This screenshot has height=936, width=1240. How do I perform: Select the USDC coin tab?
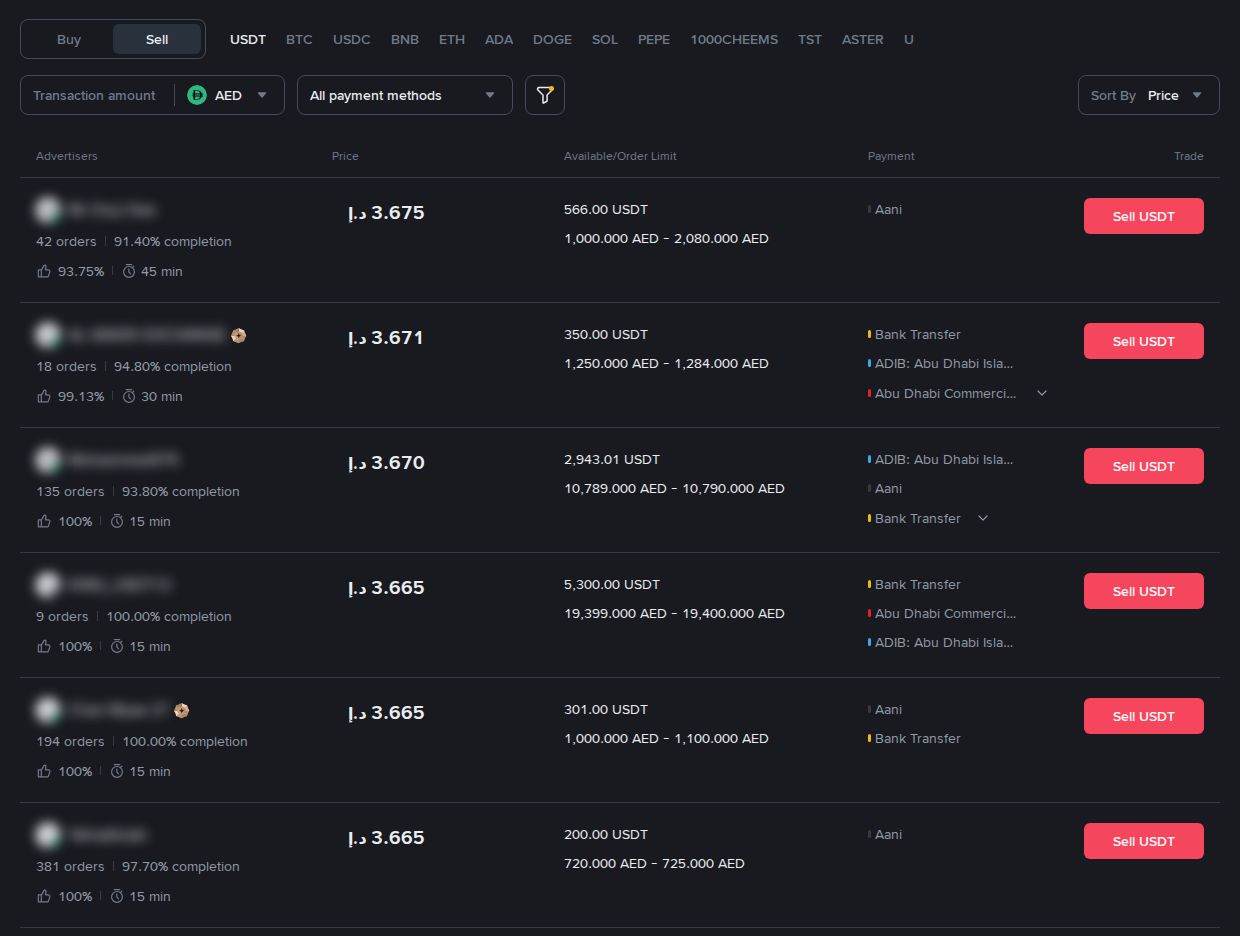(352, 39)
